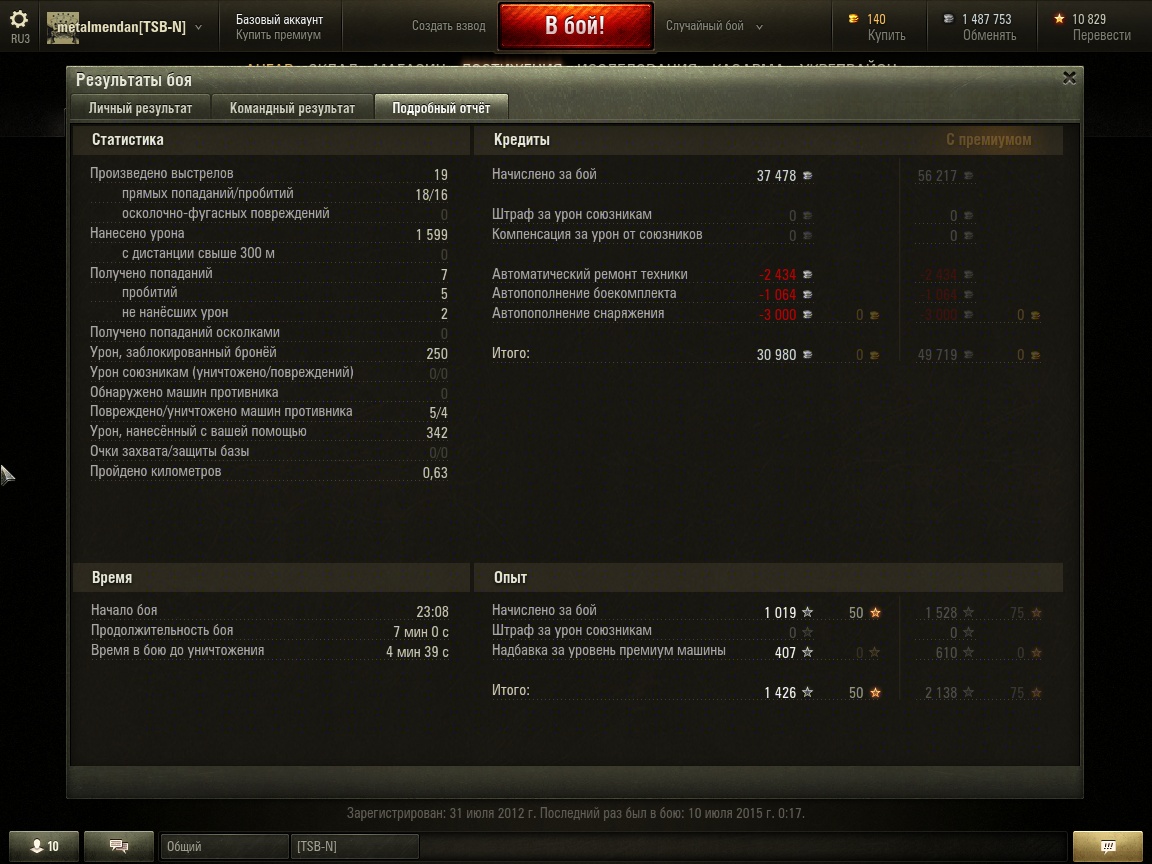
Task: Open notifications icon at bottom right
Action: [1108, 846]
